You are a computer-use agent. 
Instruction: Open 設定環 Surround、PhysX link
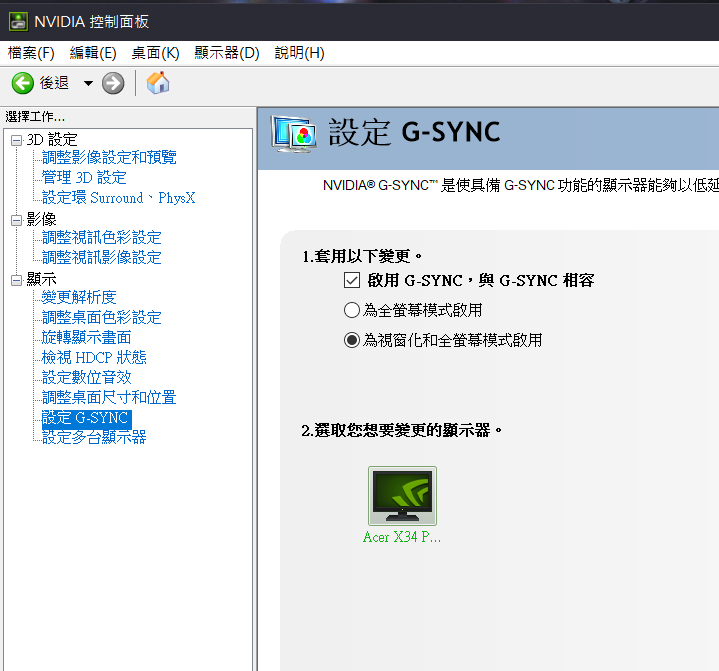coord(118,198)
